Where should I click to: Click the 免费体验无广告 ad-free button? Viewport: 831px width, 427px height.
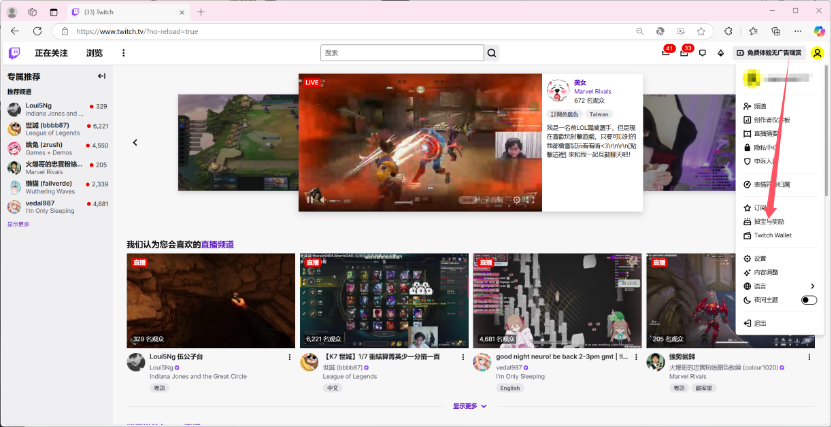[x=769, y=53]
